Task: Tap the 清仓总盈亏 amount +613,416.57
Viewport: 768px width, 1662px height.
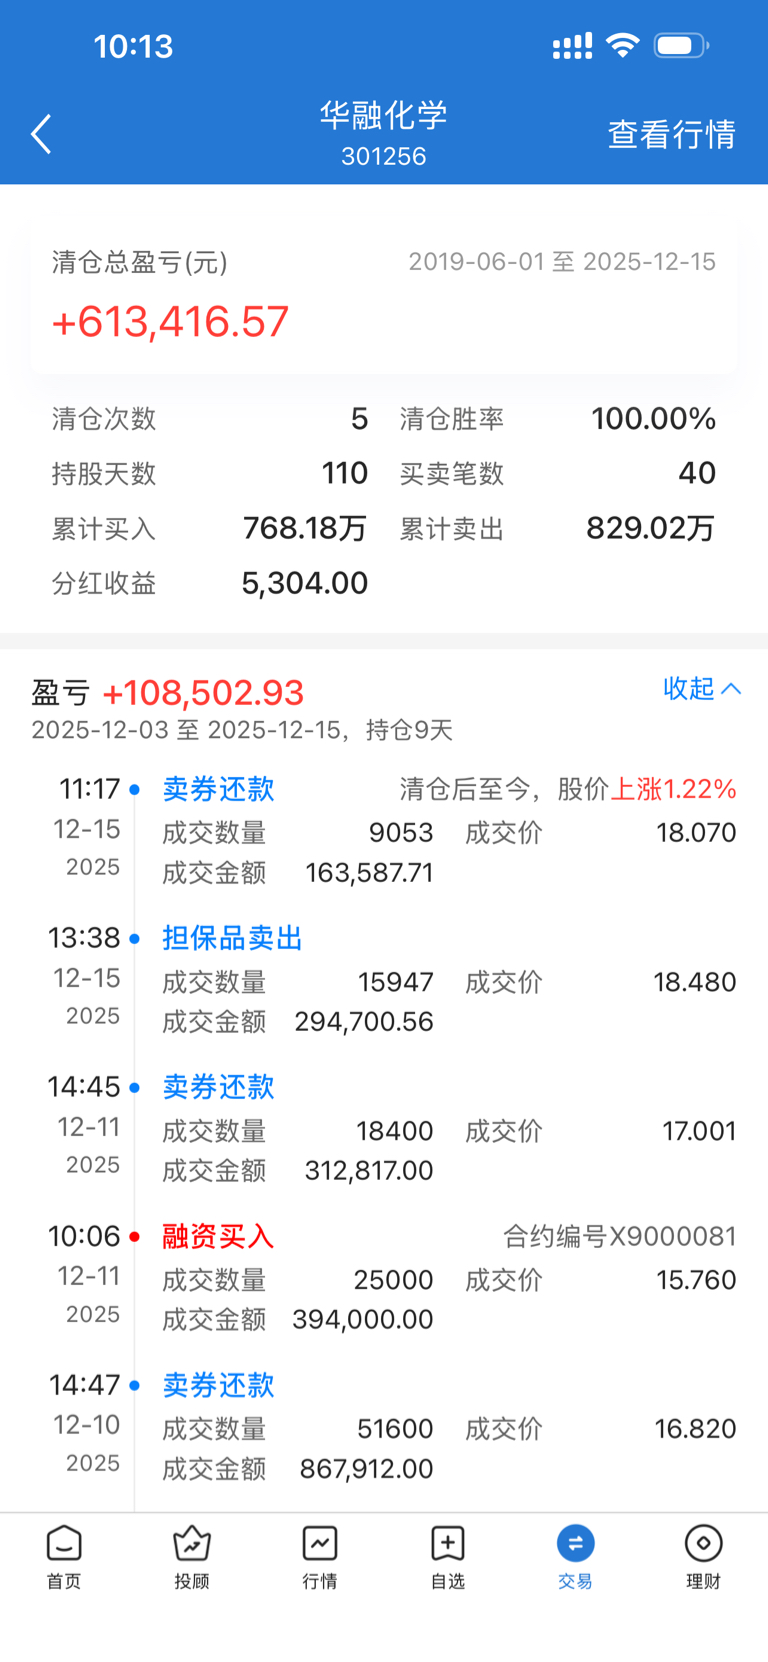Action: point(170,322)
